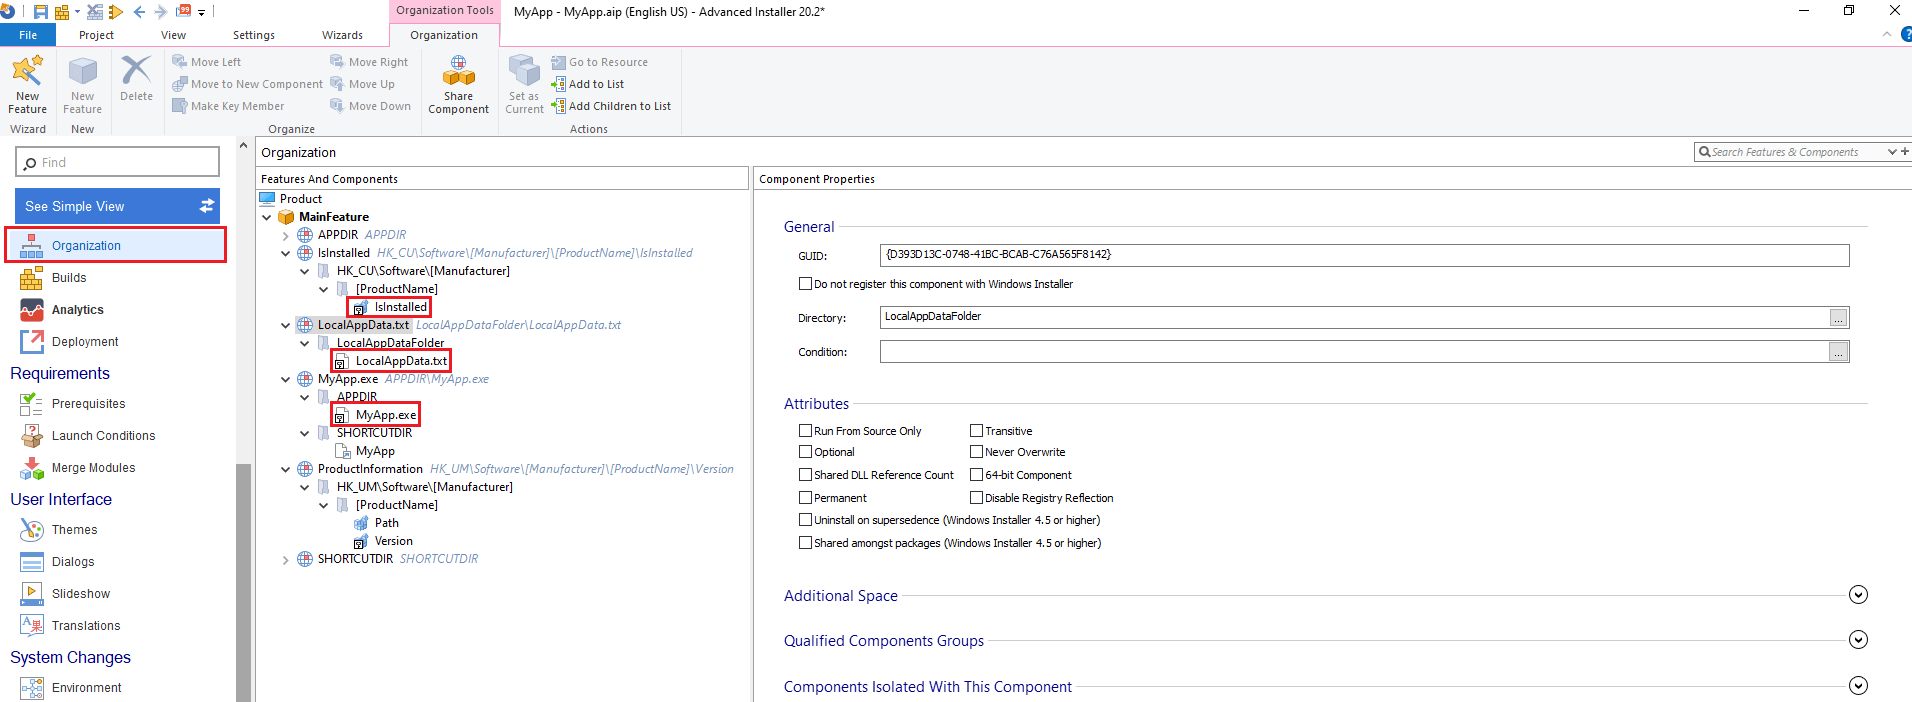
Task: Expand the bottom SHORTCUTDIR component node
Action: coord(286,559)
